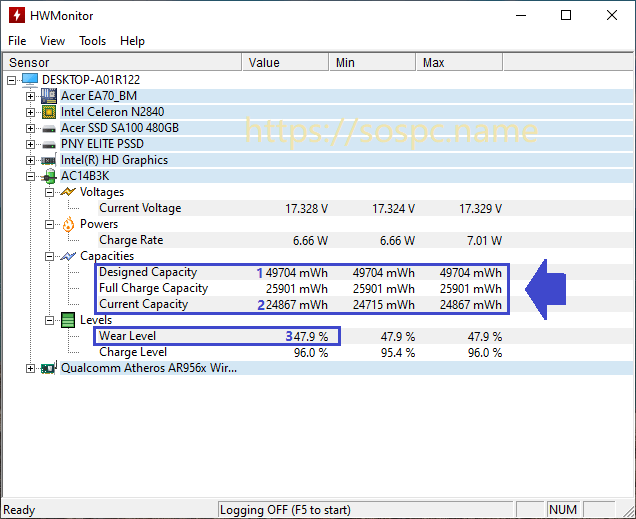Click the green Levels icon
This screenshot has width=636, height=519.
pos(67,320)
